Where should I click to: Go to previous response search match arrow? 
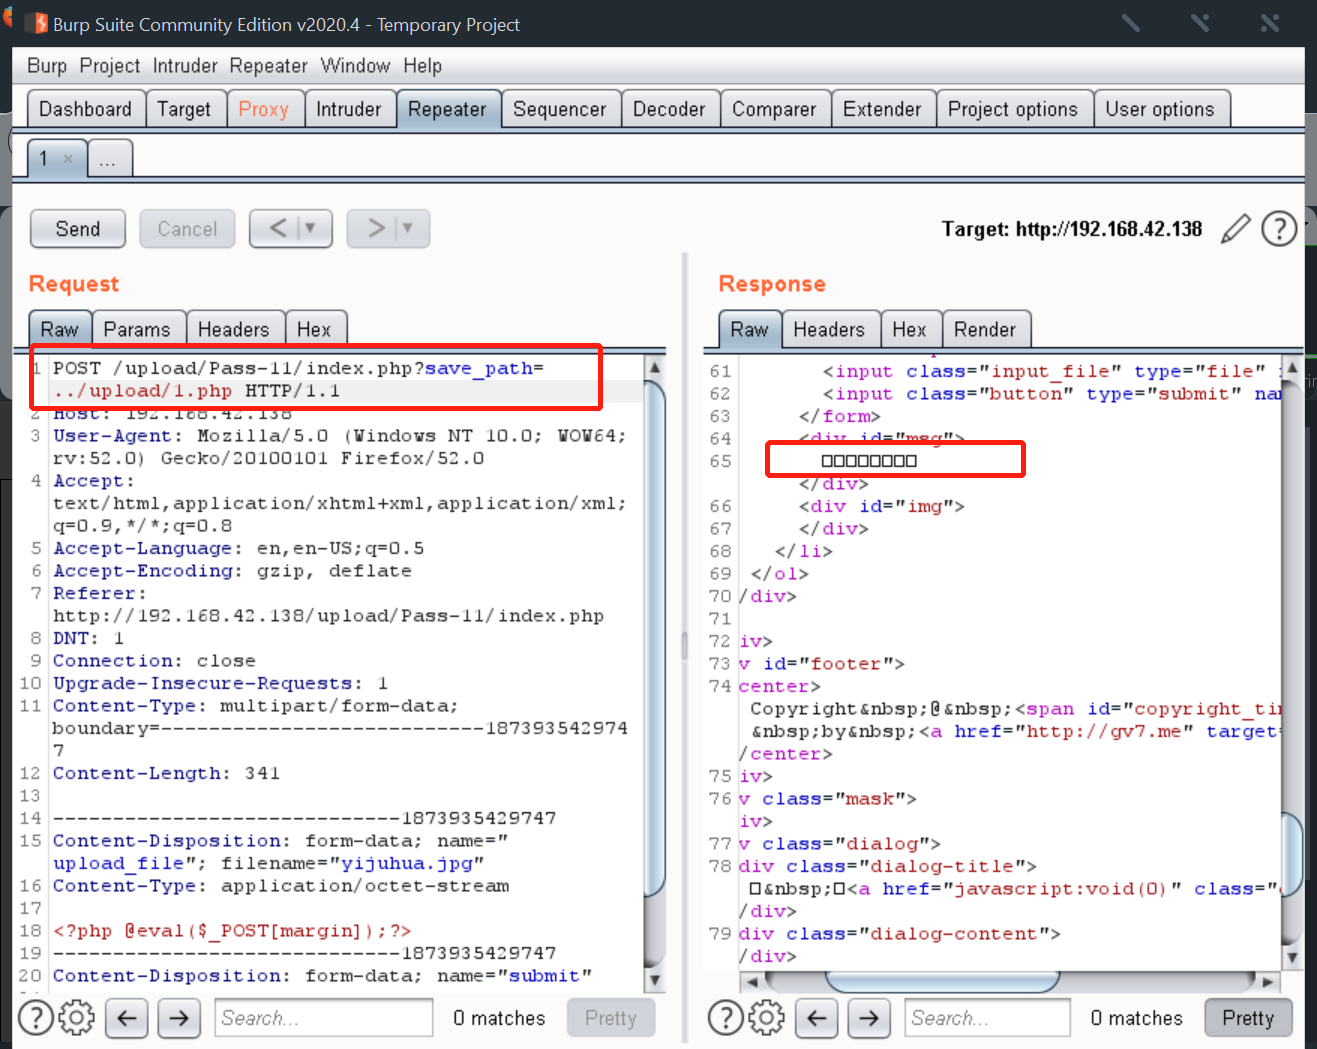pos(817,1018)
